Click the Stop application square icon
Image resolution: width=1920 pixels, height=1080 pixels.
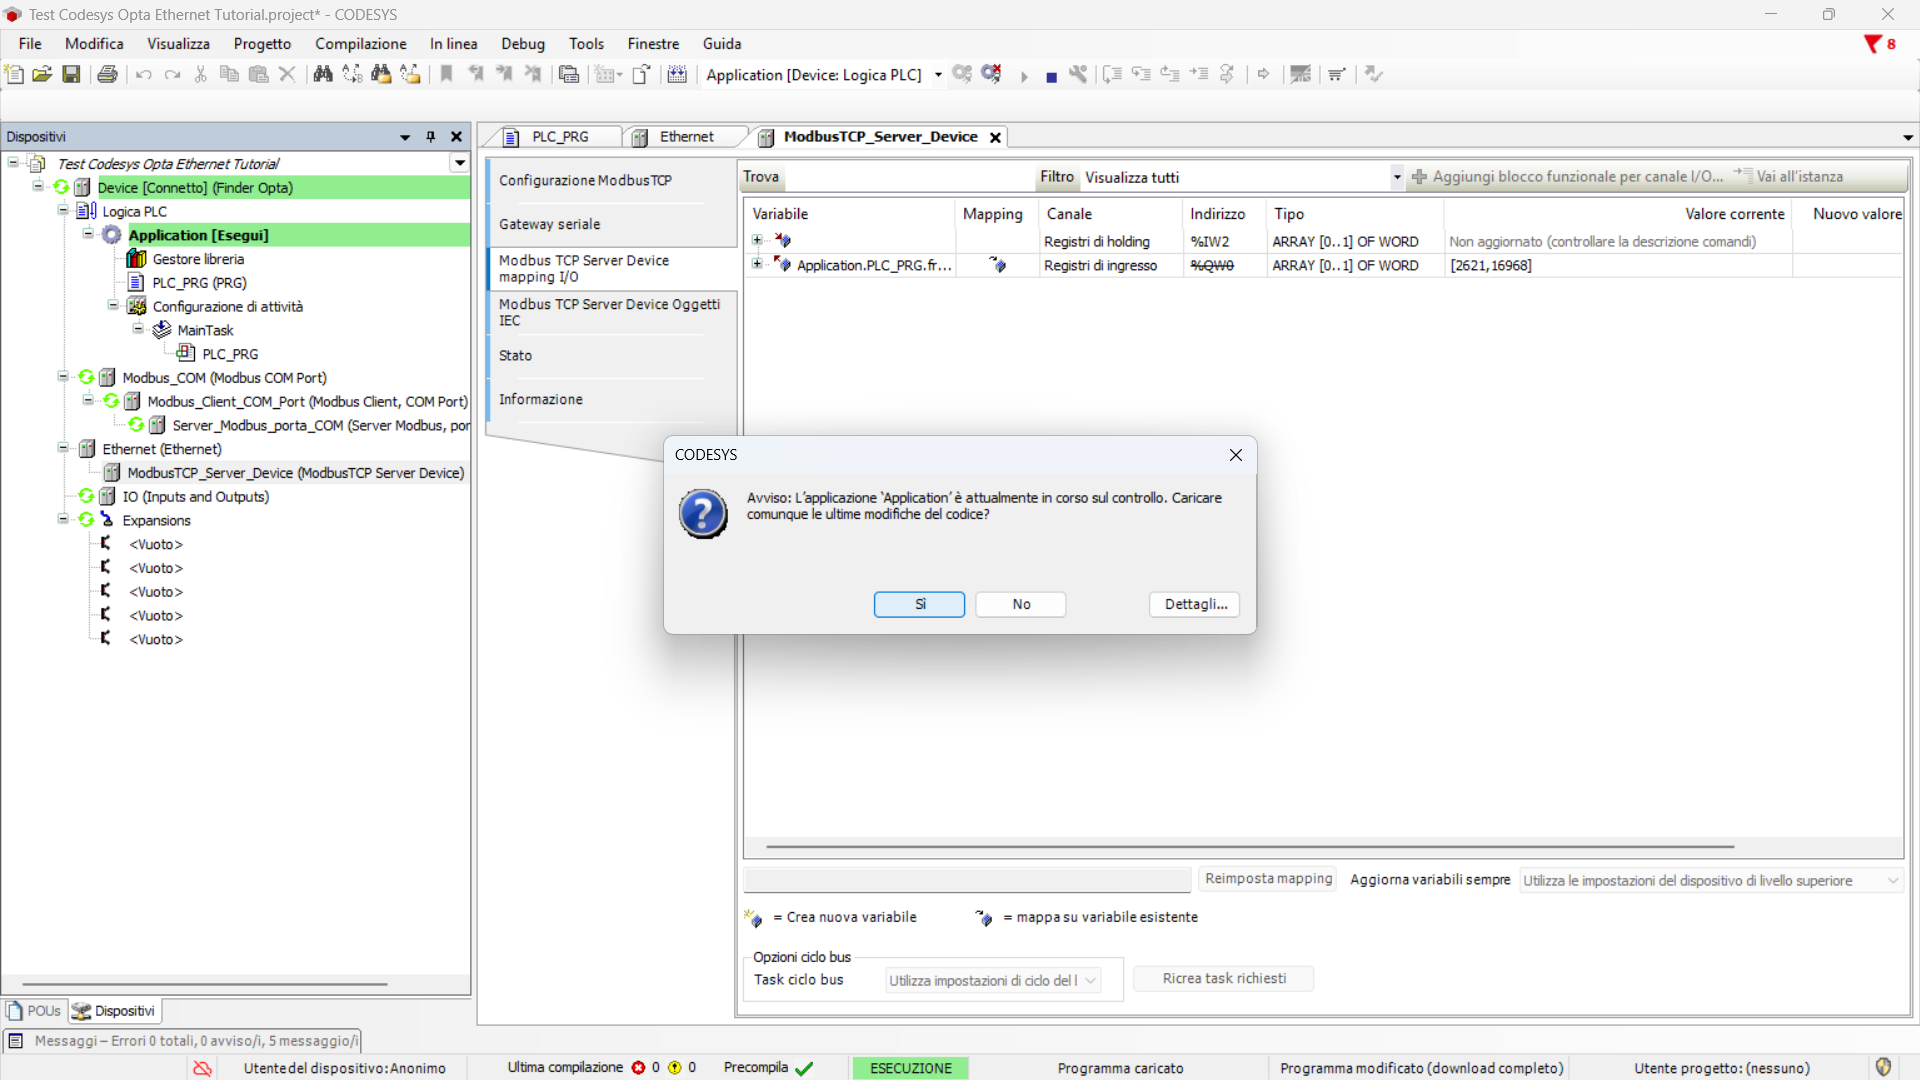pyautogui.click(x=1051, y=76)
